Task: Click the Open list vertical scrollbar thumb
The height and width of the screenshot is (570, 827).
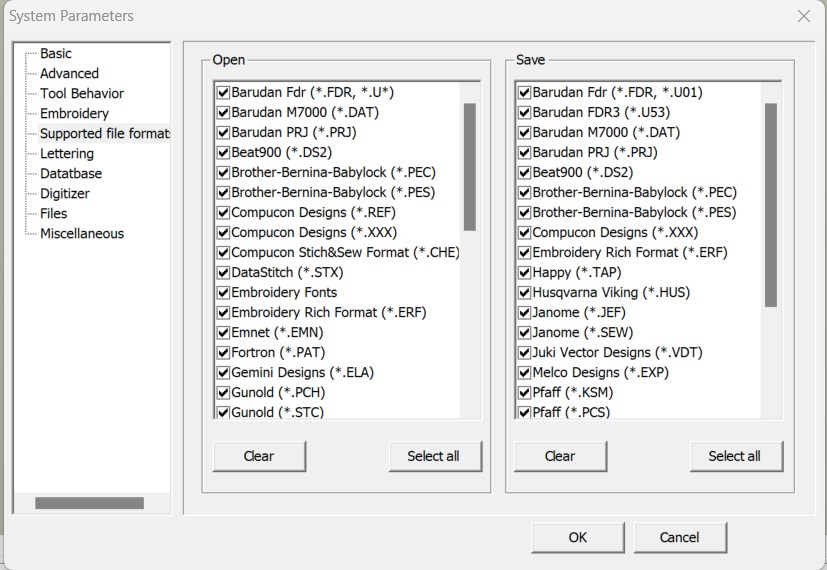Action: (470, 167)
